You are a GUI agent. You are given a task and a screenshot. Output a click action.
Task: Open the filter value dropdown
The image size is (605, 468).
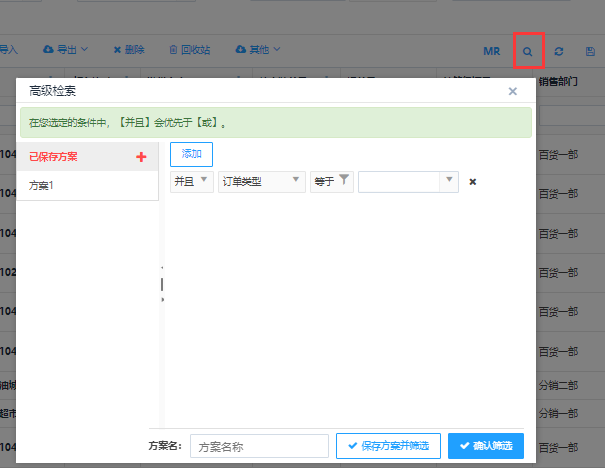[x=408, y=181]
